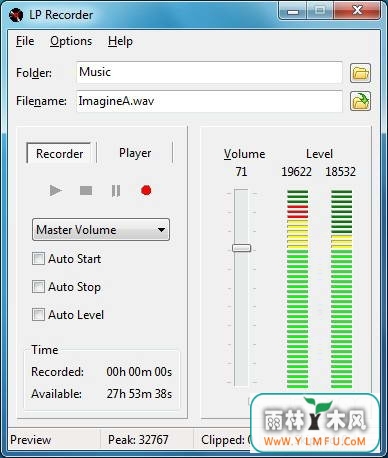Image resolution: width=388 pixels, height=458 pixels.
Task: Open the Master Volume dropdown
Action: pyautogui.click(x=101, y=230)
